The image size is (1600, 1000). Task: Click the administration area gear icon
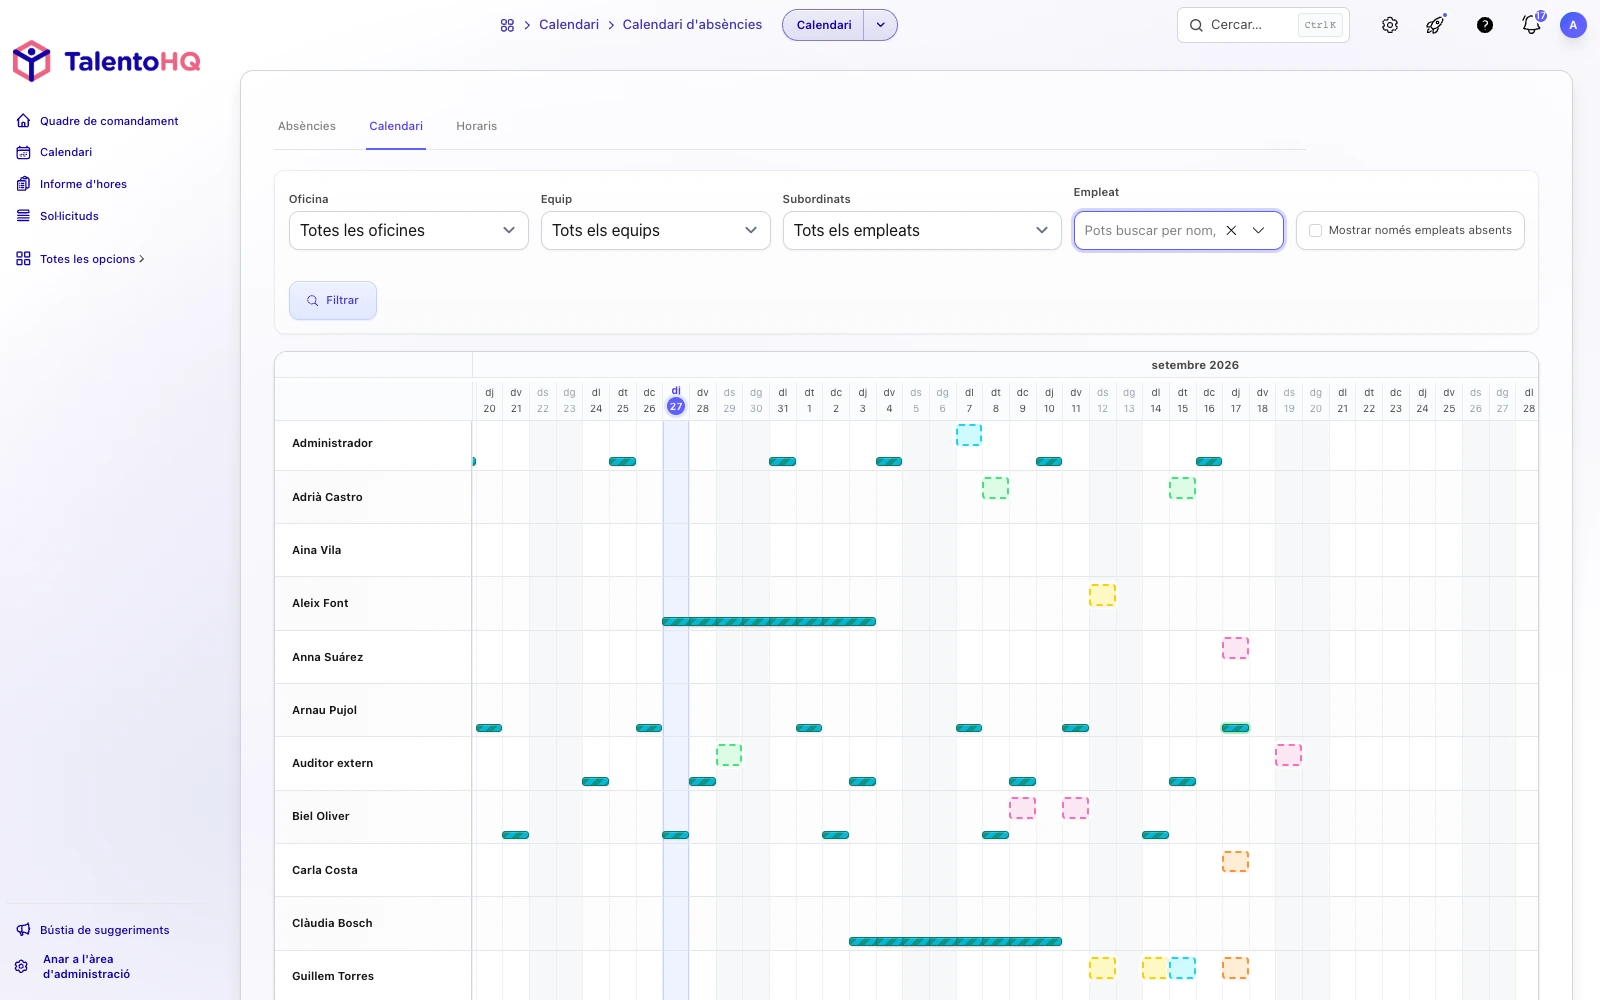click(21, 966)
